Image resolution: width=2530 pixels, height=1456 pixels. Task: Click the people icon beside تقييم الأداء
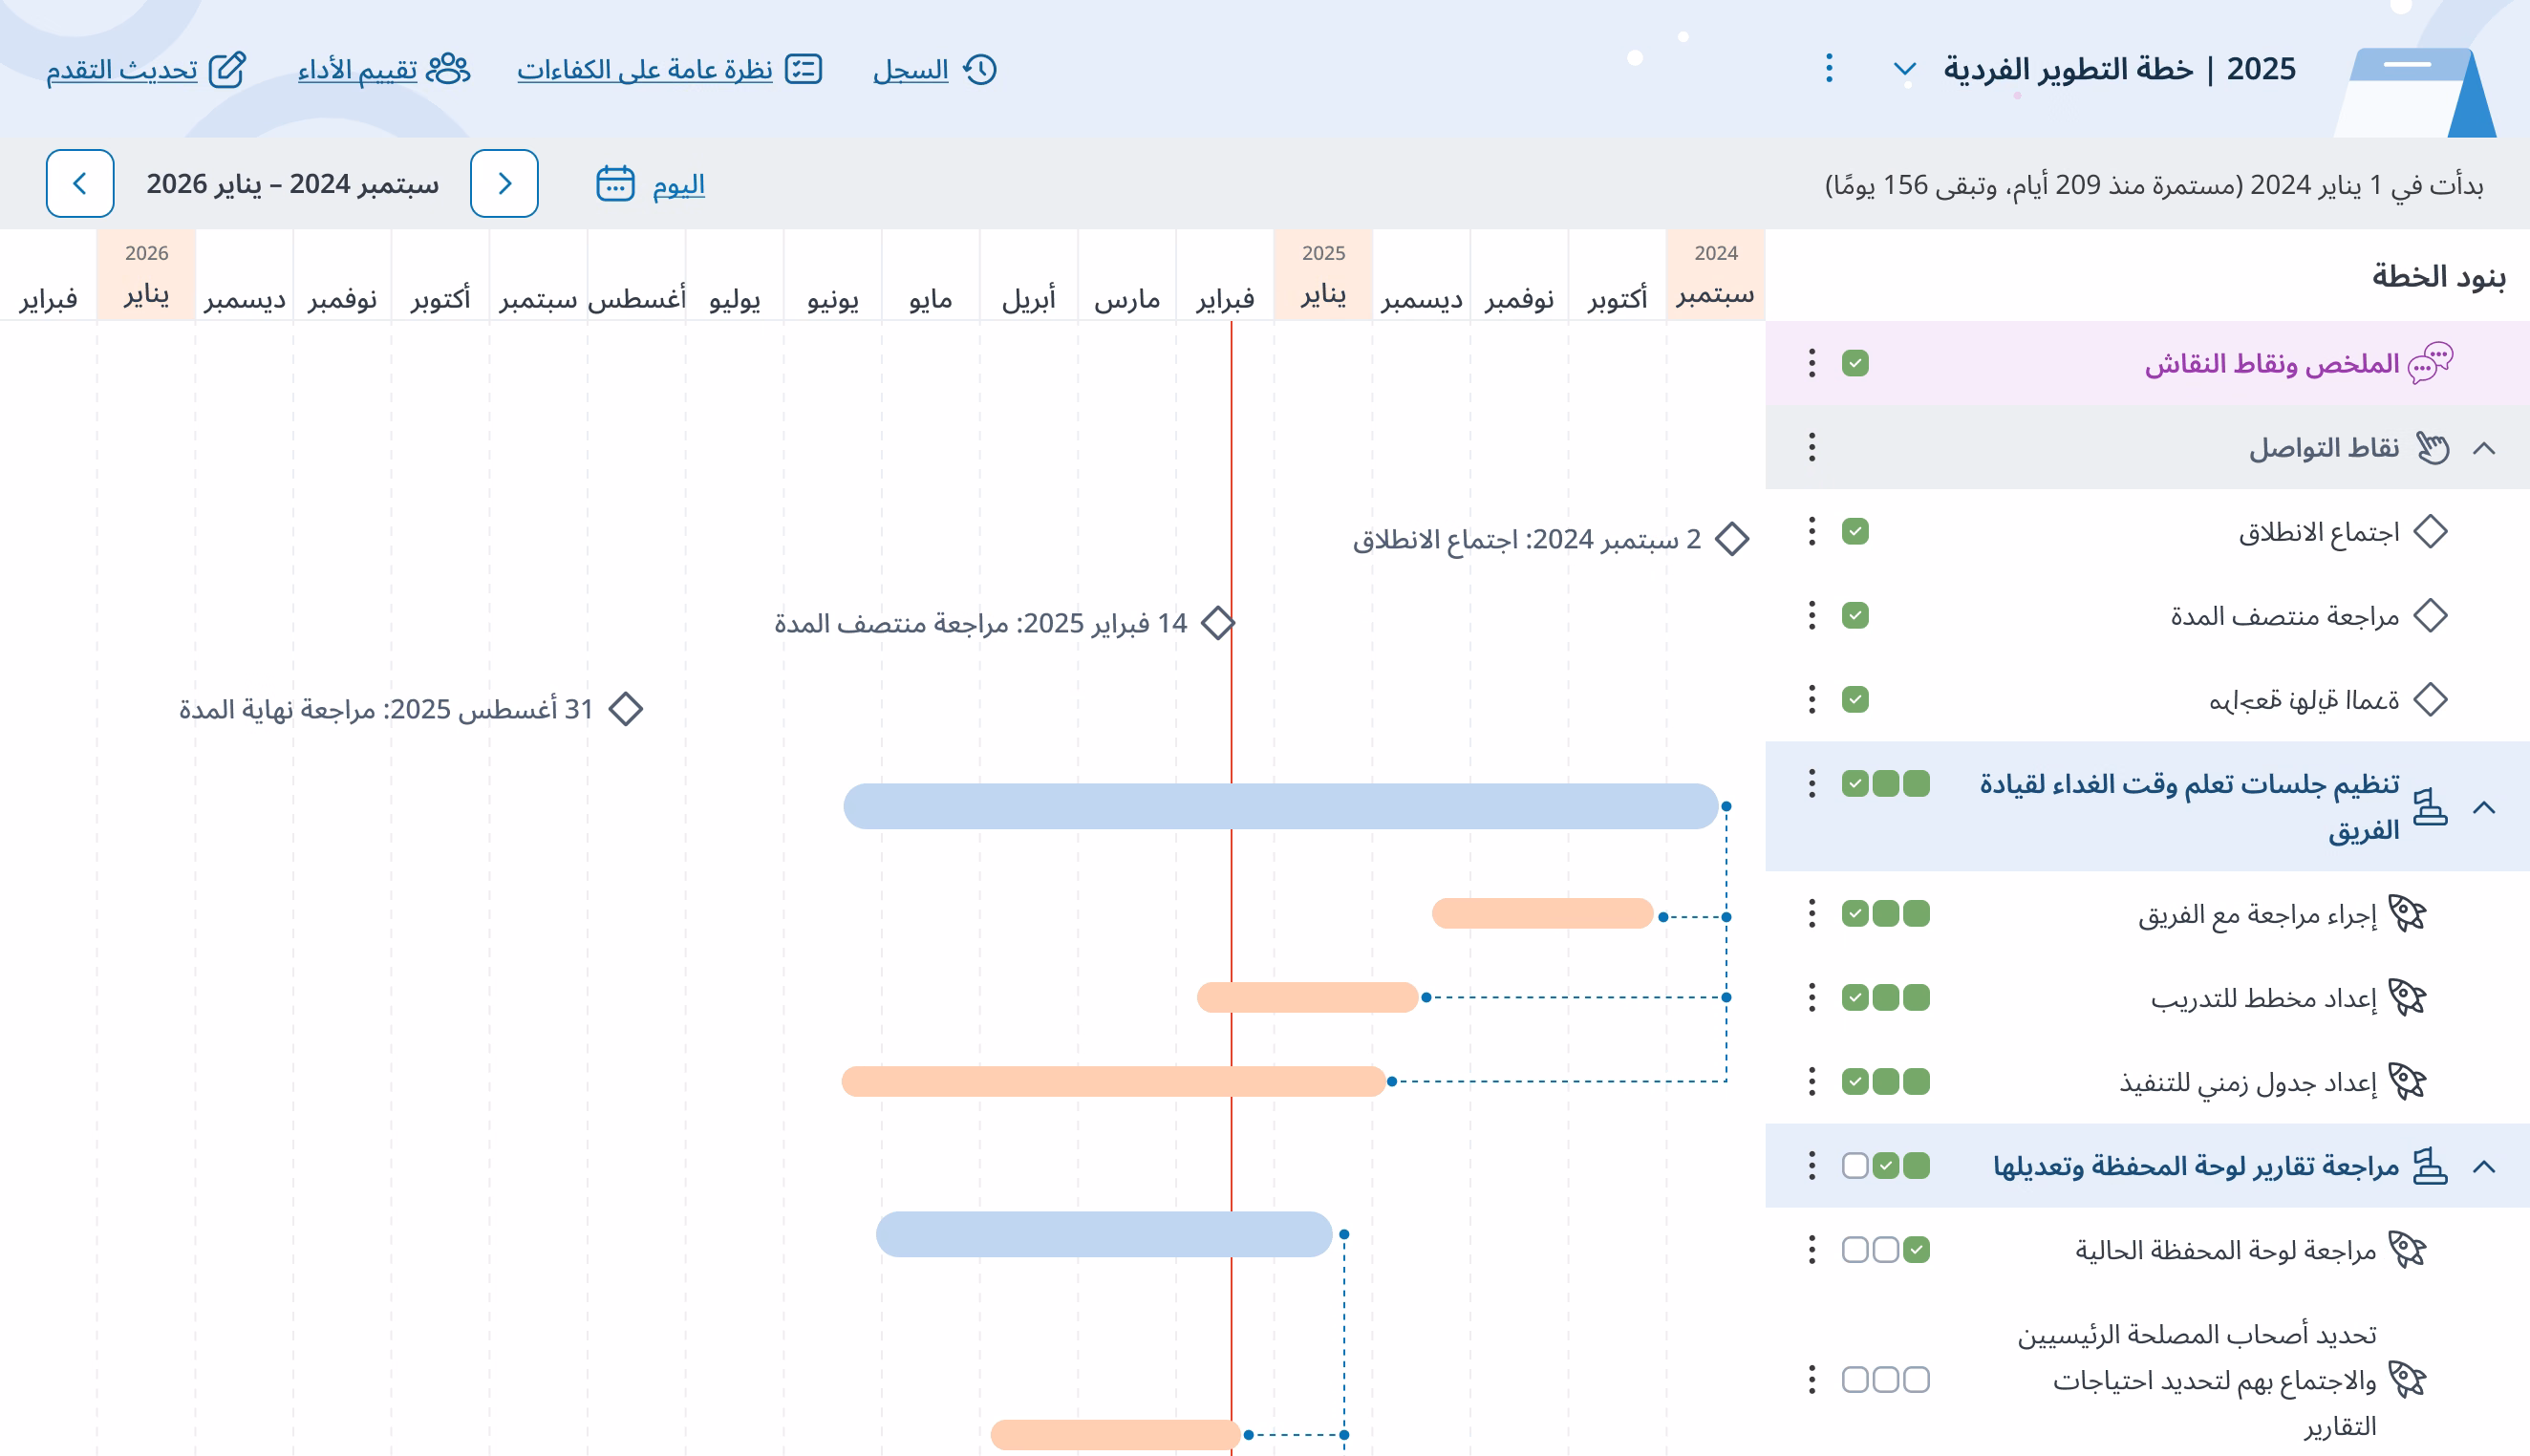pyautogui.click(x=448, y=69)
